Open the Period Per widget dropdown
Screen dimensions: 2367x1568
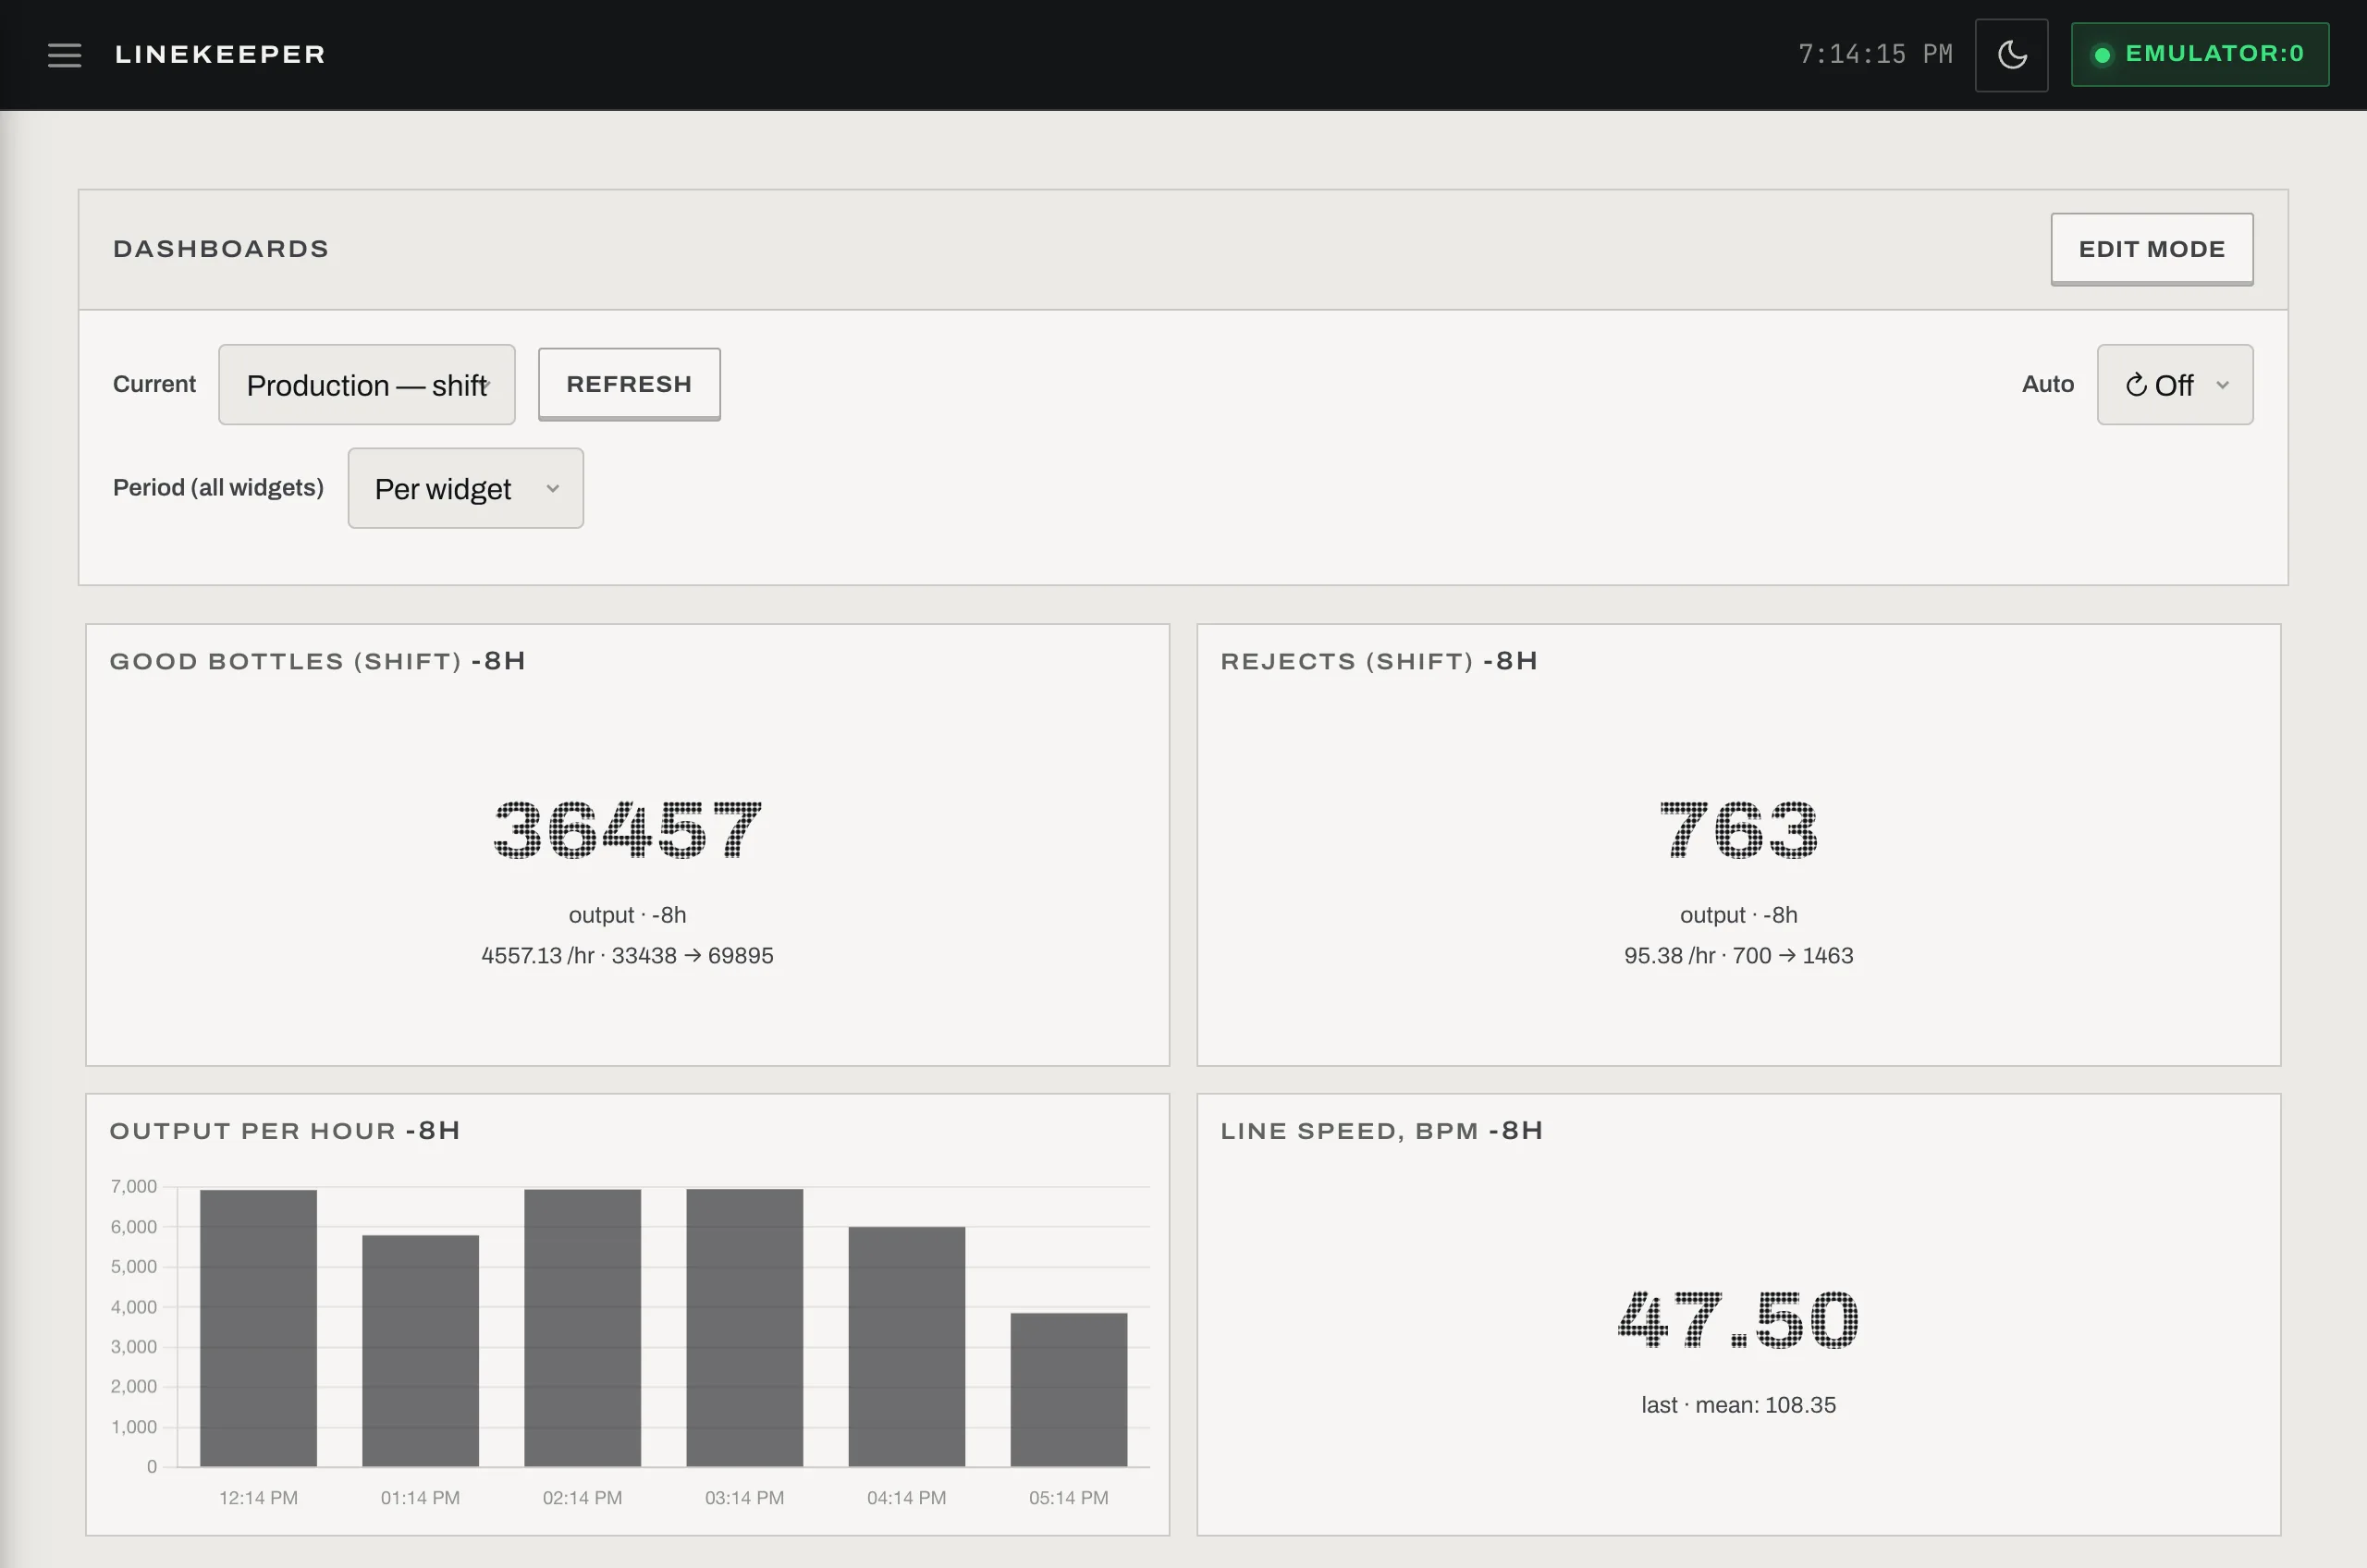465,488
